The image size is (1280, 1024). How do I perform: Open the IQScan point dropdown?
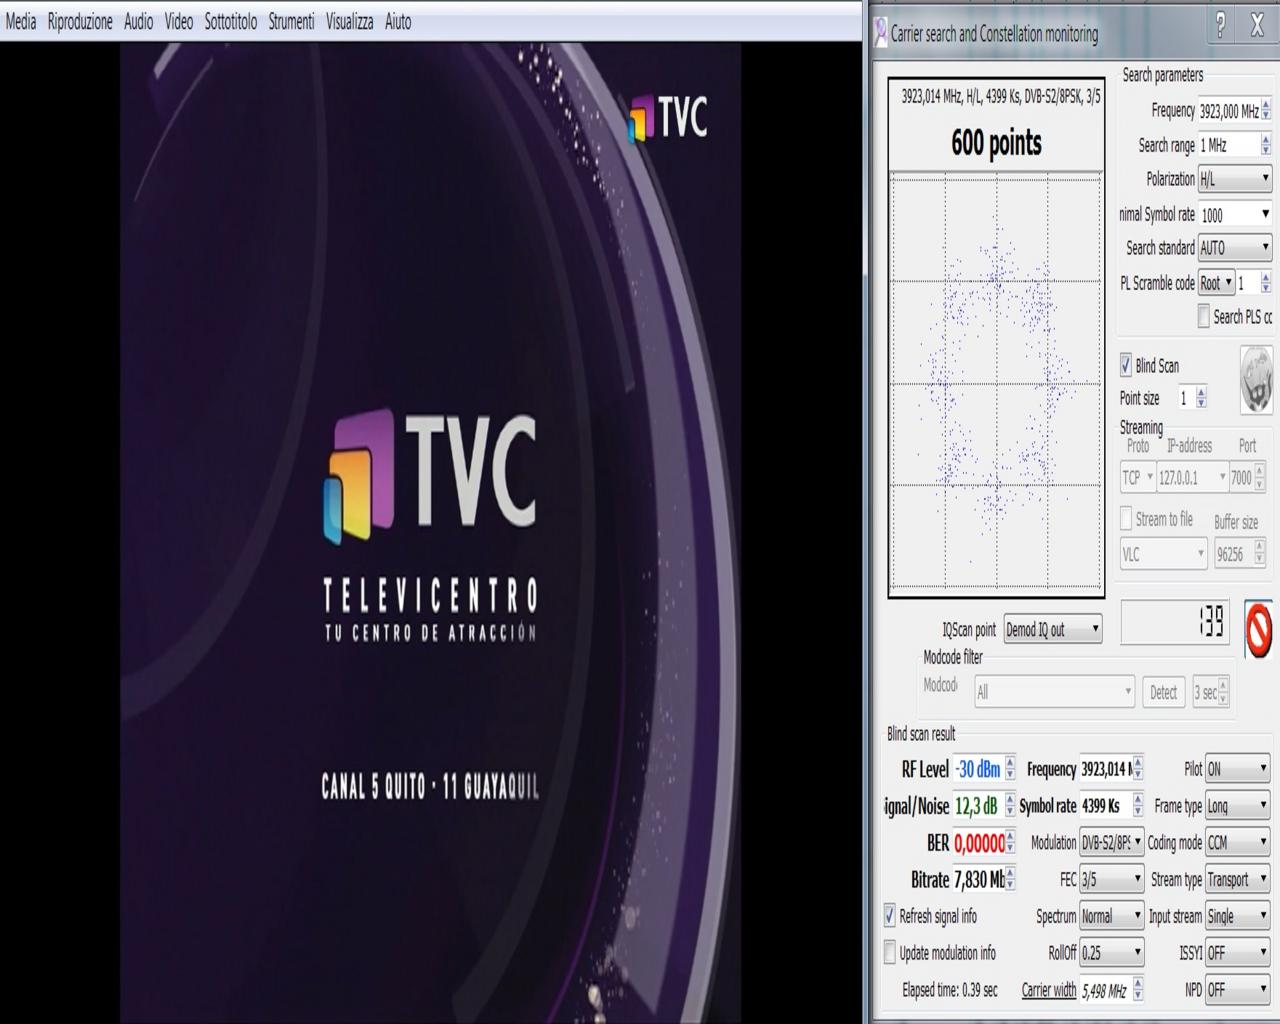pyautogui.click(x=1053, y=629)
